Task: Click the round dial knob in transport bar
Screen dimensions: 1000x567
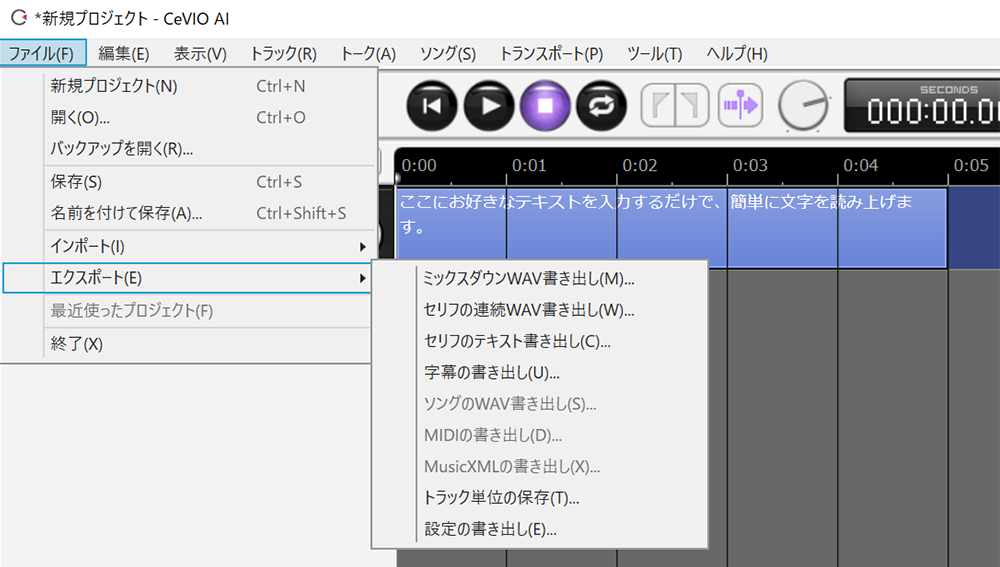Action: point(803,105)
